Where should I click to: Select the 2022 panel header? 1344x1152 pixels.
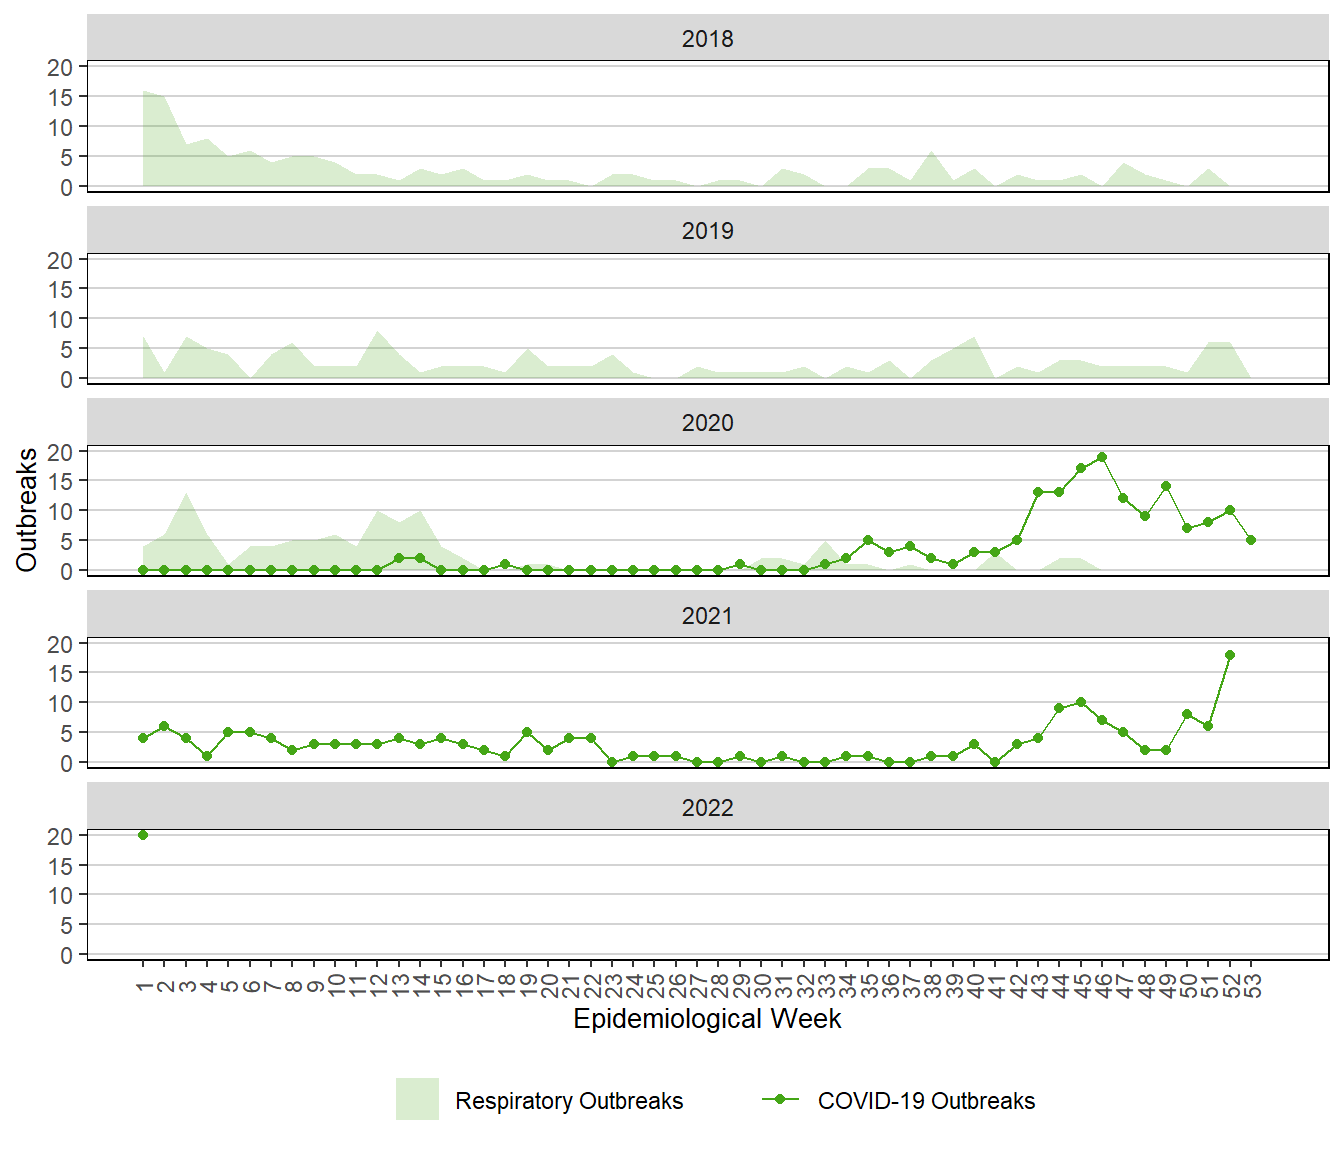tap(708, 808)
